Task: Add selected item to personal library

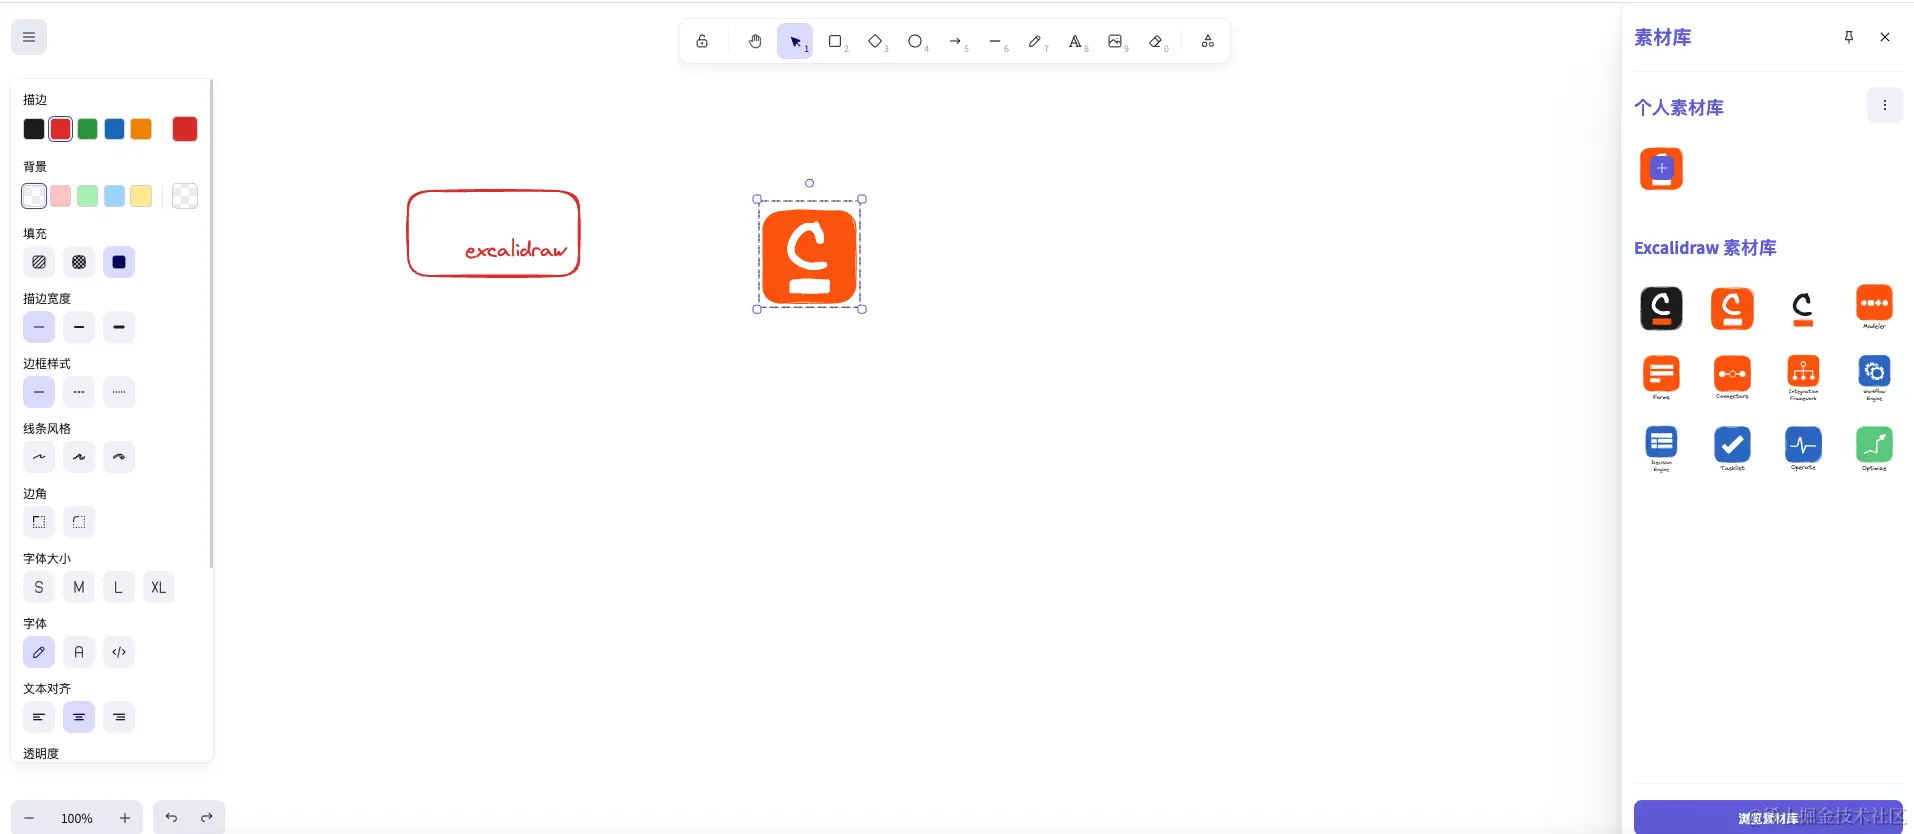Action: pyautogui.click(x=1661, y=169)
